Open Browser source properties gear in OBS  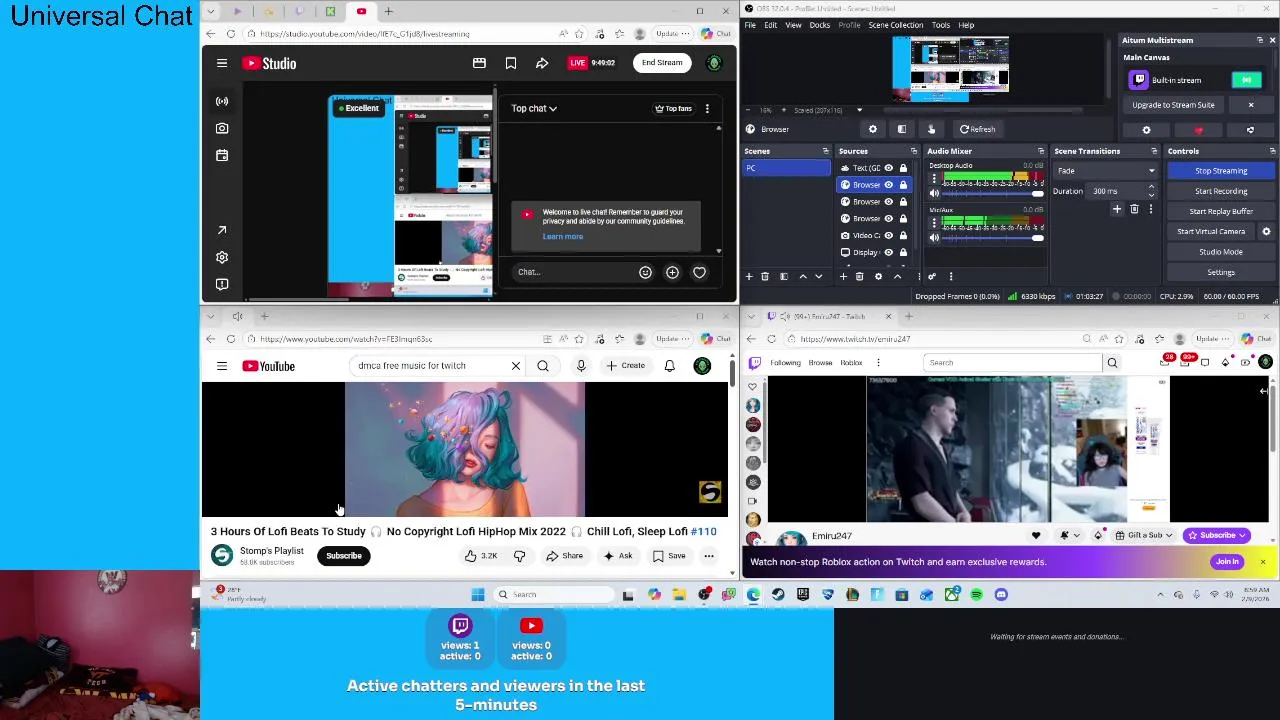[x=872, y=129]
